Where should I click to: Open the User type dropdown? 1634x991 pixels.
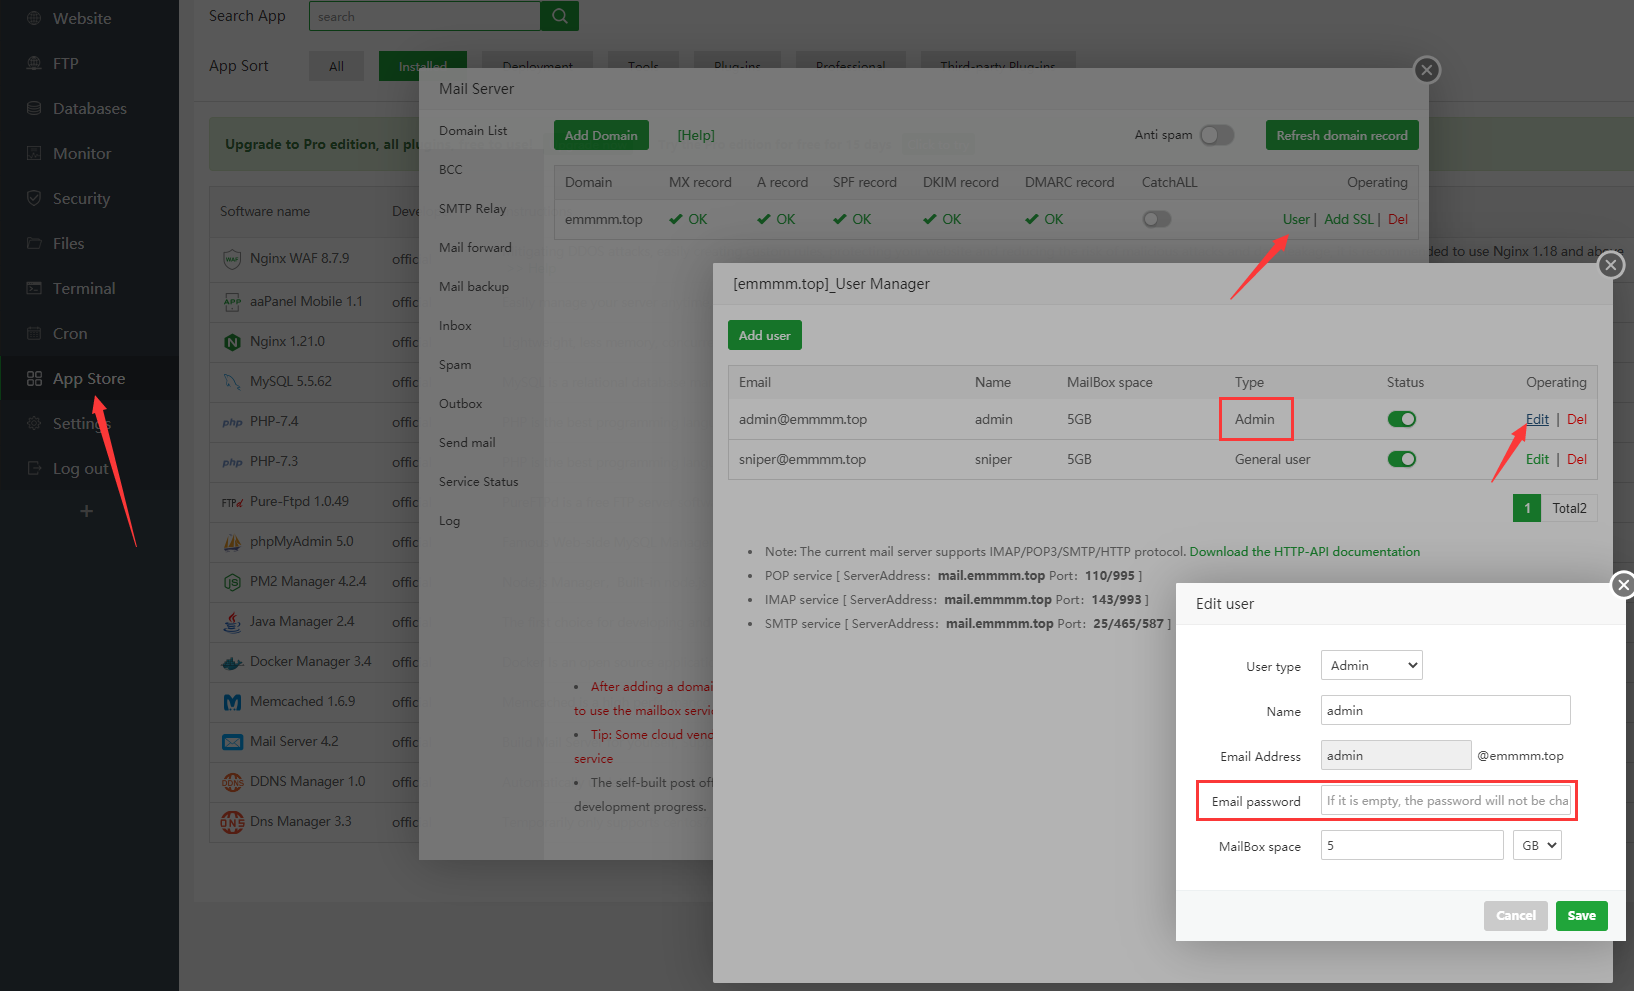(x=1372, y=665)
